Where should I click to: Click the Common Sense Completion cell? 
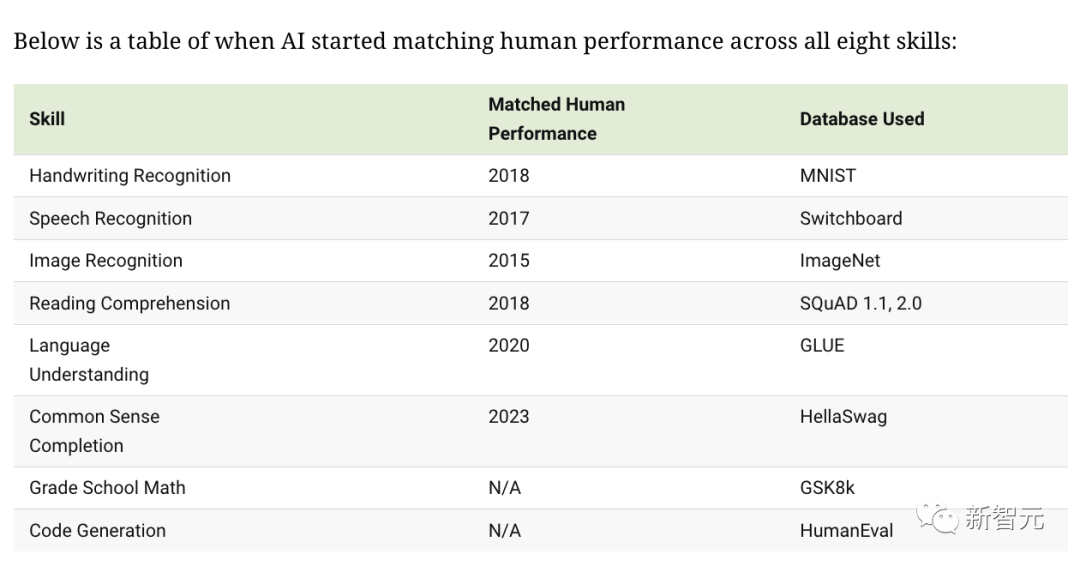(x=94, y=431)
